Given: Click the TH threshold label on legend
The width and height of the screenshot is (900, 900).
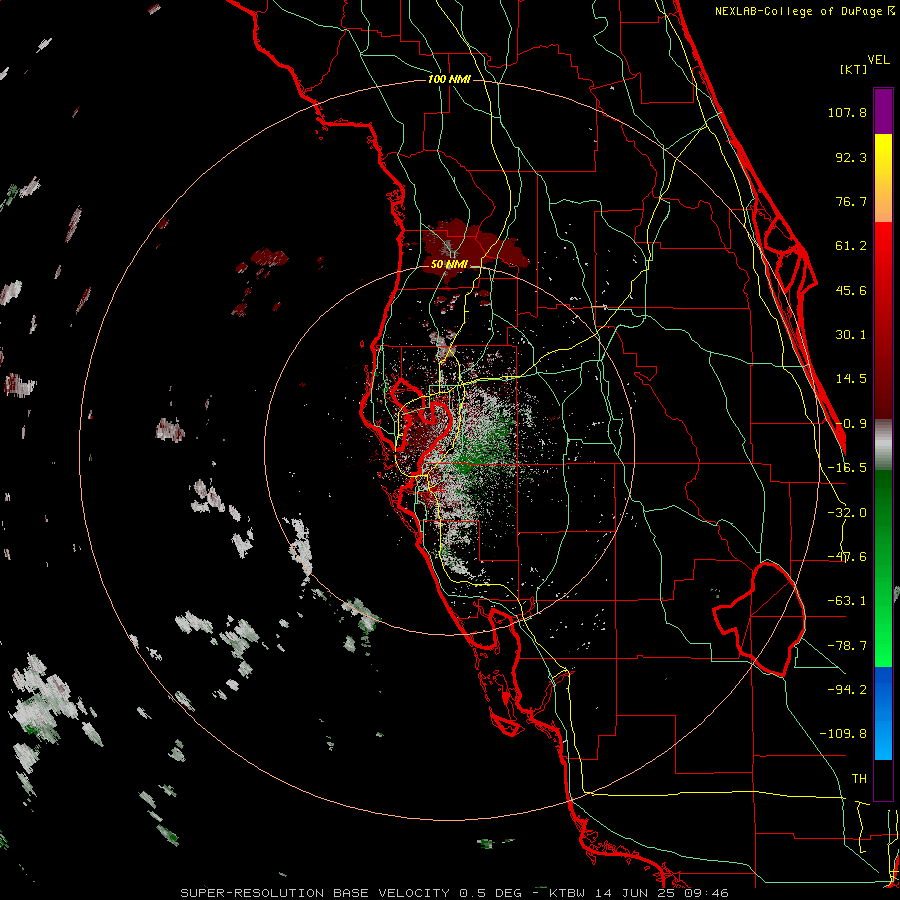Looking at the screenshot, I should [859, 779].
